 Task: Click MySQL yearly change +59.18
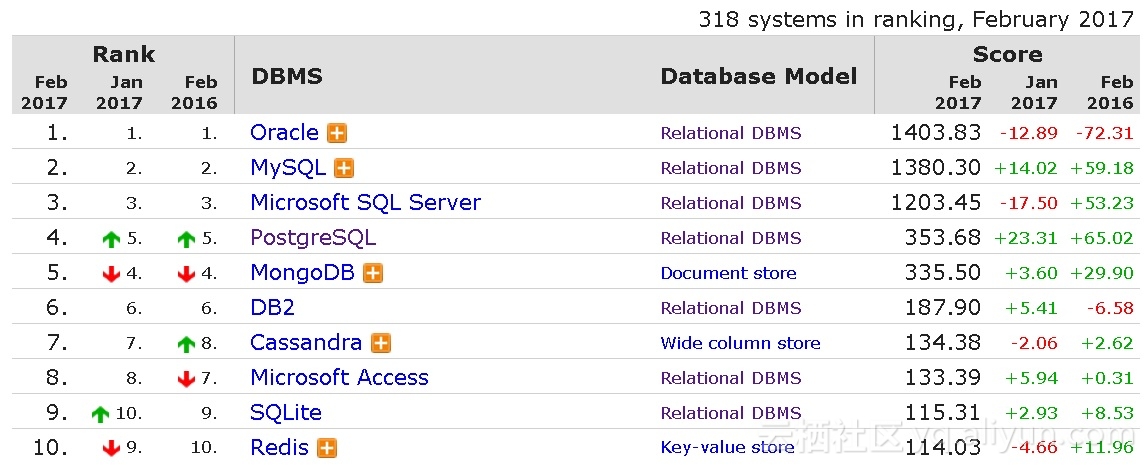1102,168
